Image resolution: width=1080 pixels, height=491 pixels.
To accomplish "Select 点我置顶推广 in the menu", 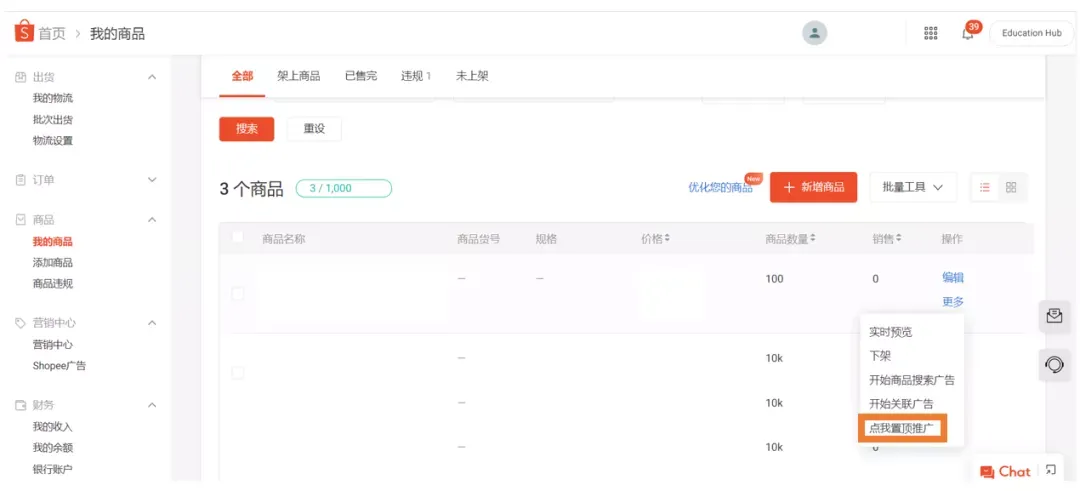I will click(x=902, y=428).
